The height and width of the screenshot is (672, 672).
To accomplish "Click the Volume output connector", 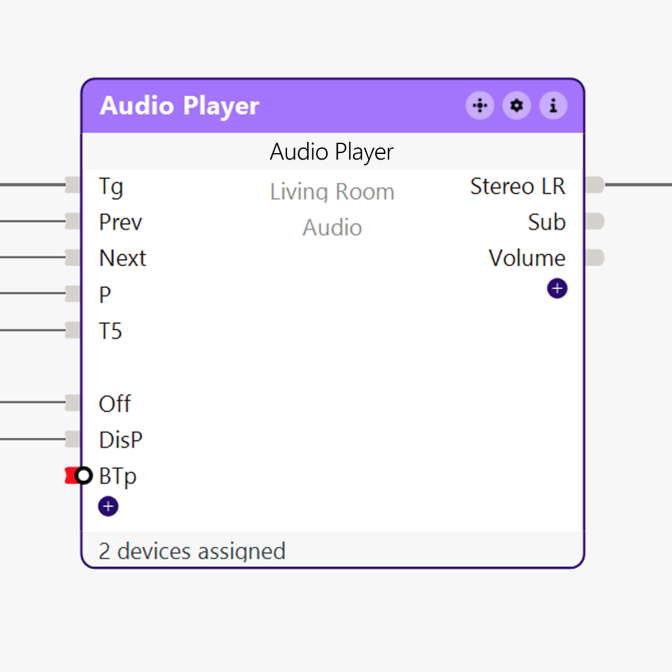I will [x=594, y=257].
